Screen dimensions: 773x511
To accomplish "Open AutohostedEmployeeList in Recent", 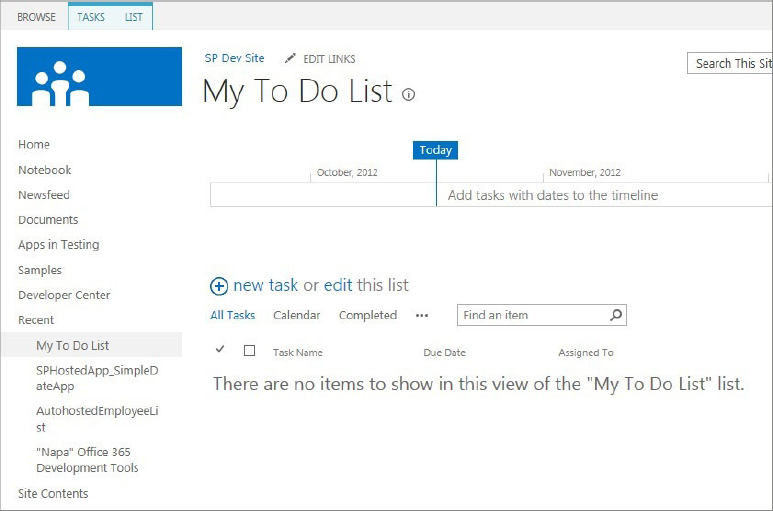I will point(97,419).
